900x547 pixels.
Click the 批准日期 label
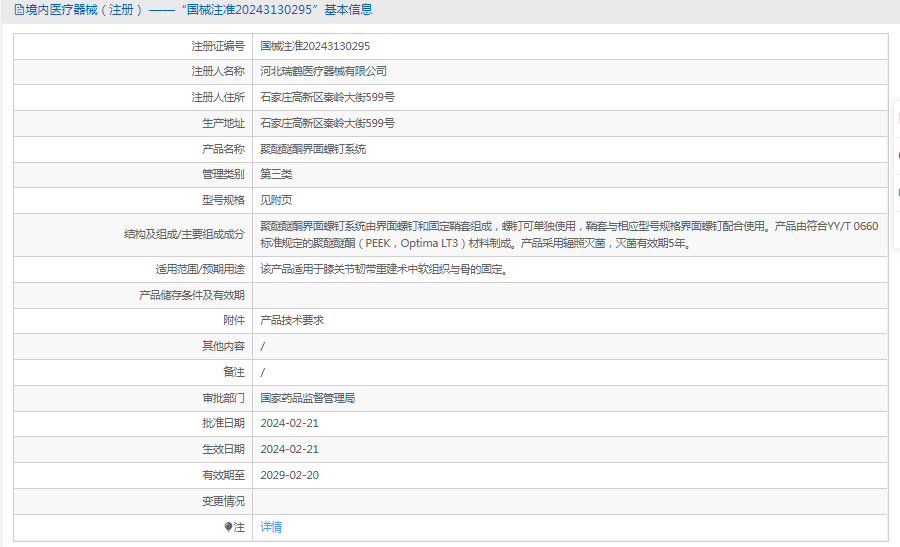(x=223, y=423)
